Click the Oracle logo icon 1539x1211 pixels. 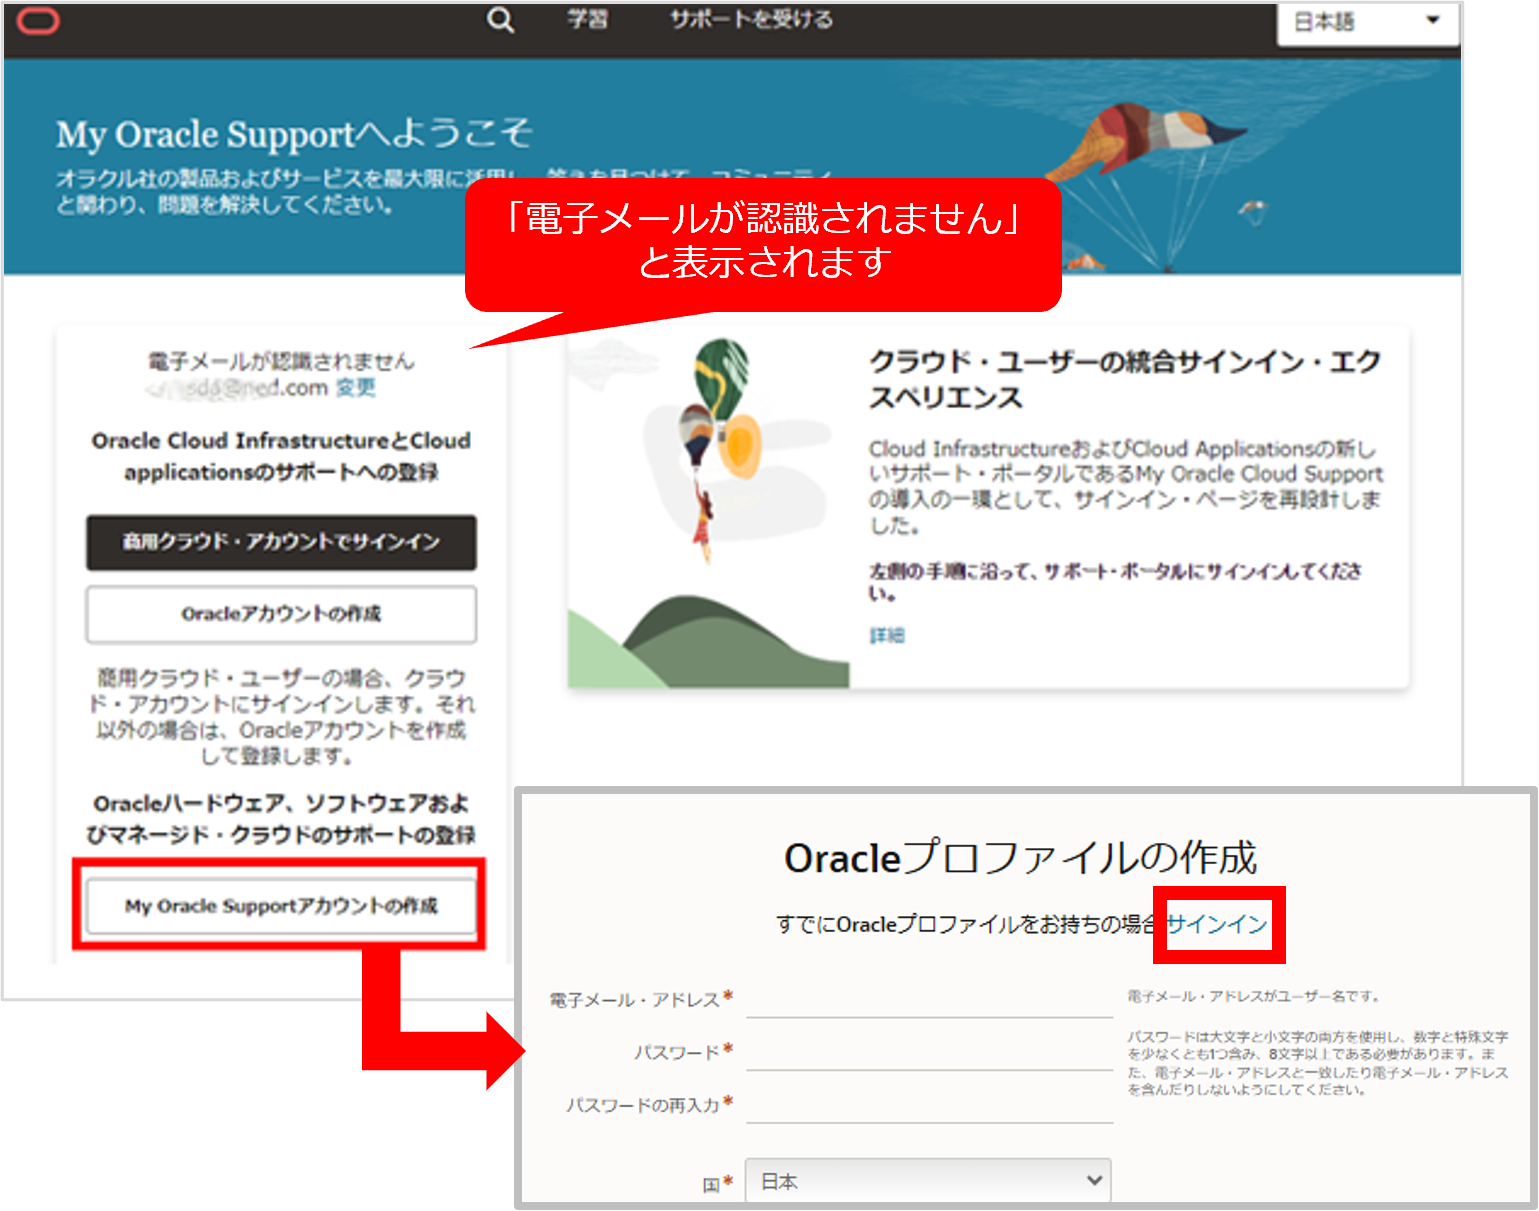click(x=39, y=20)
